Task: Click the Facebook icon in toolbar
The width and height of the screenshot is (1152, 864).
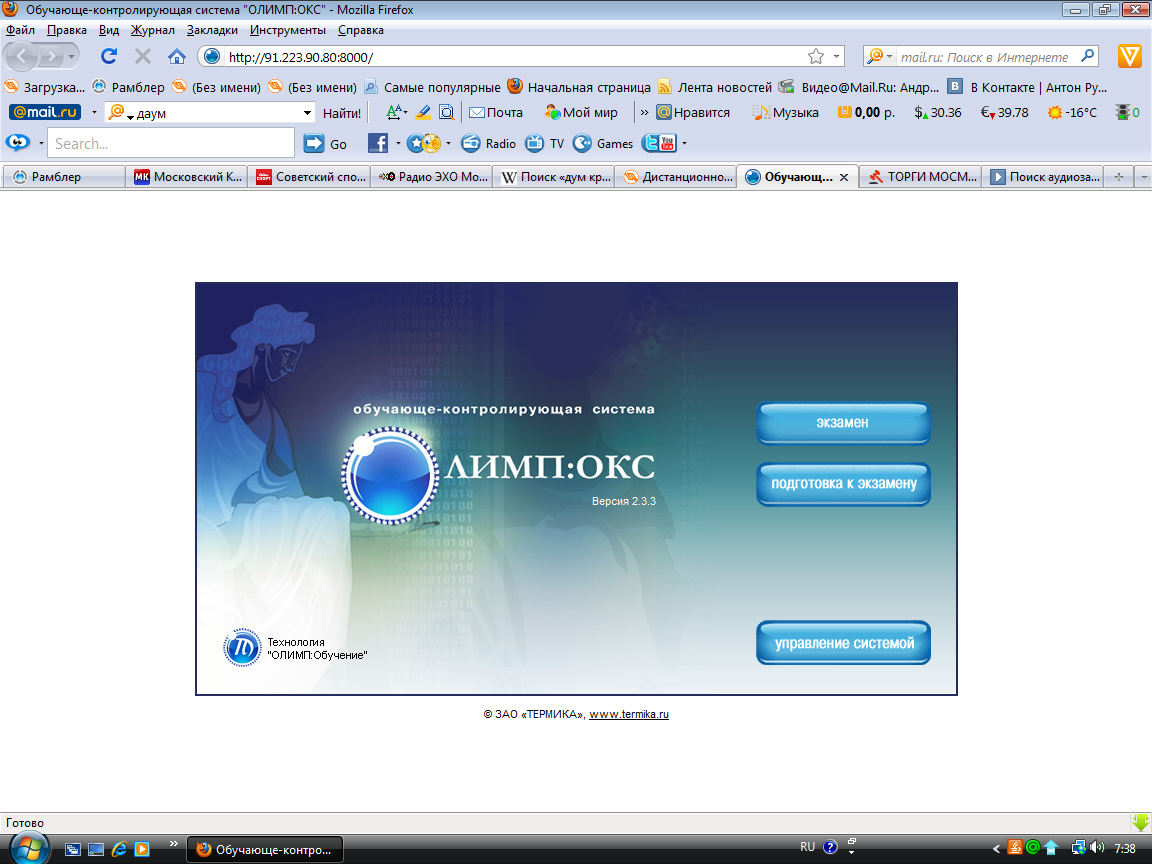Action: coord(378,143)
